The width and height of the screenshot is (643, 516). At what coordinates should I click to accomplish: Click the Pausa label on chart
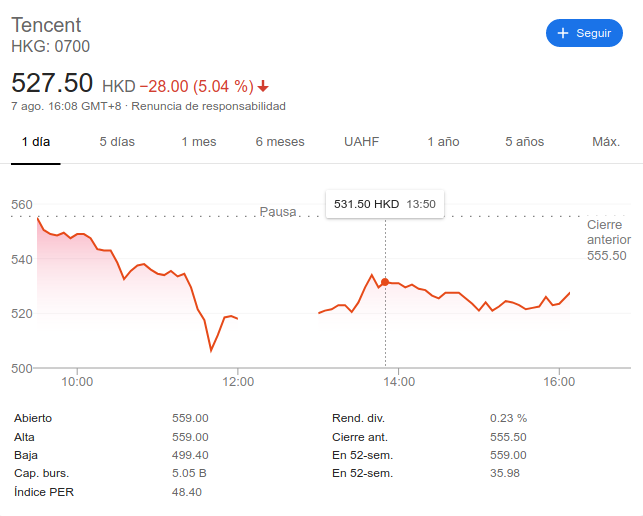click(278, 212)
